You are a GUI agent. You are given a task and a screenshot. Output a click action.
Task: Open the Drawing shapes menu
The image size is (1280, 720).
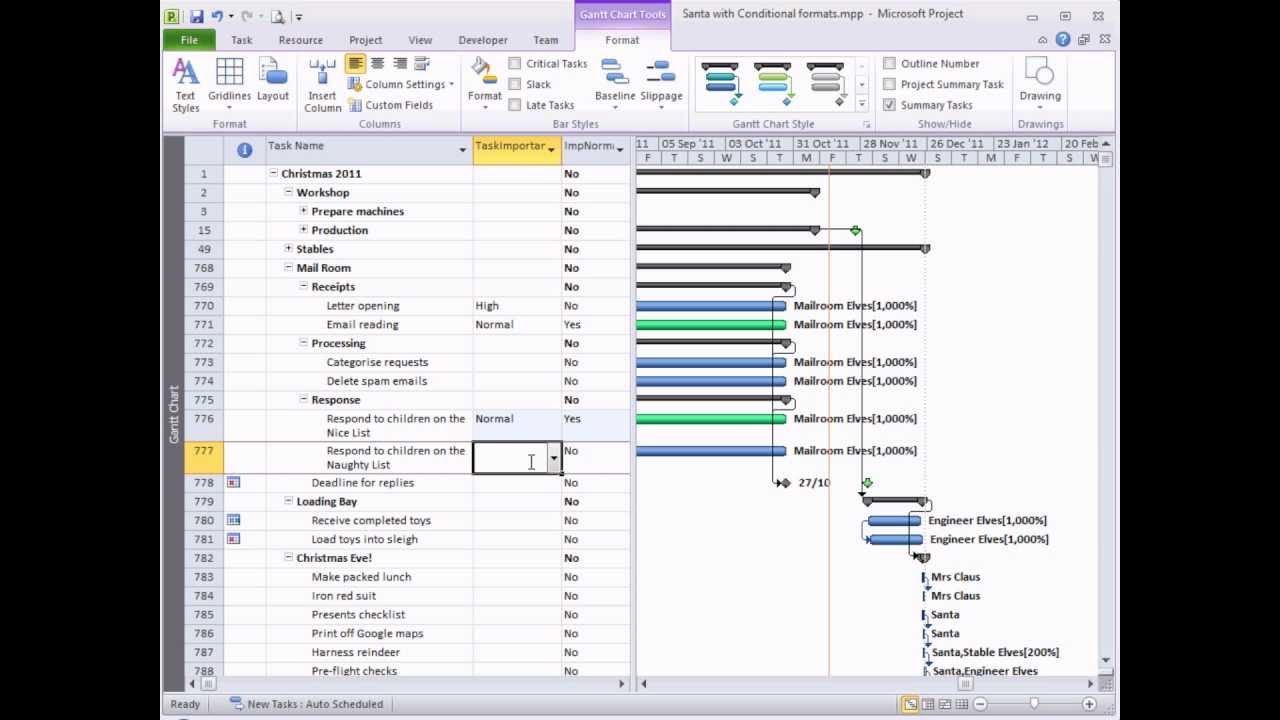click(x=1040, y=84)
